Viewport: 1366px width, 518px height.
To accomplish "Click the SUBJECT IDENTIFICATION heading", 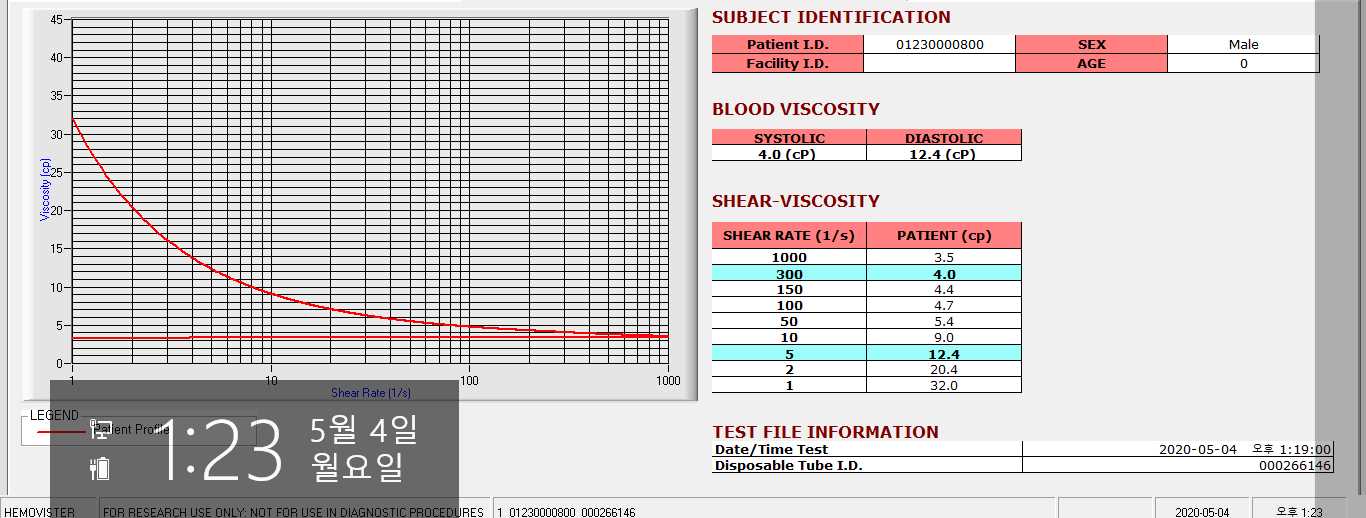I will click(831, 17).
